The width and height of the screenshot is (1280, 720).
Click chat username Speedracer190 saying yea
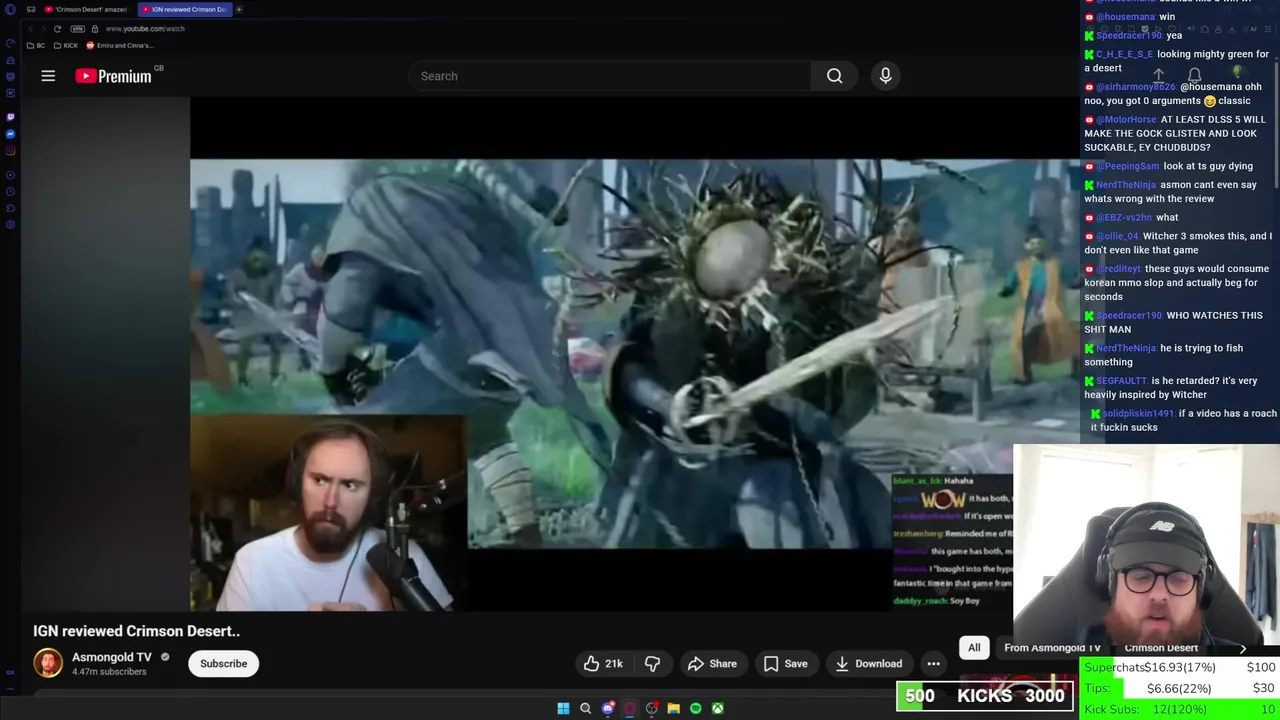(x=1129, y=35)
